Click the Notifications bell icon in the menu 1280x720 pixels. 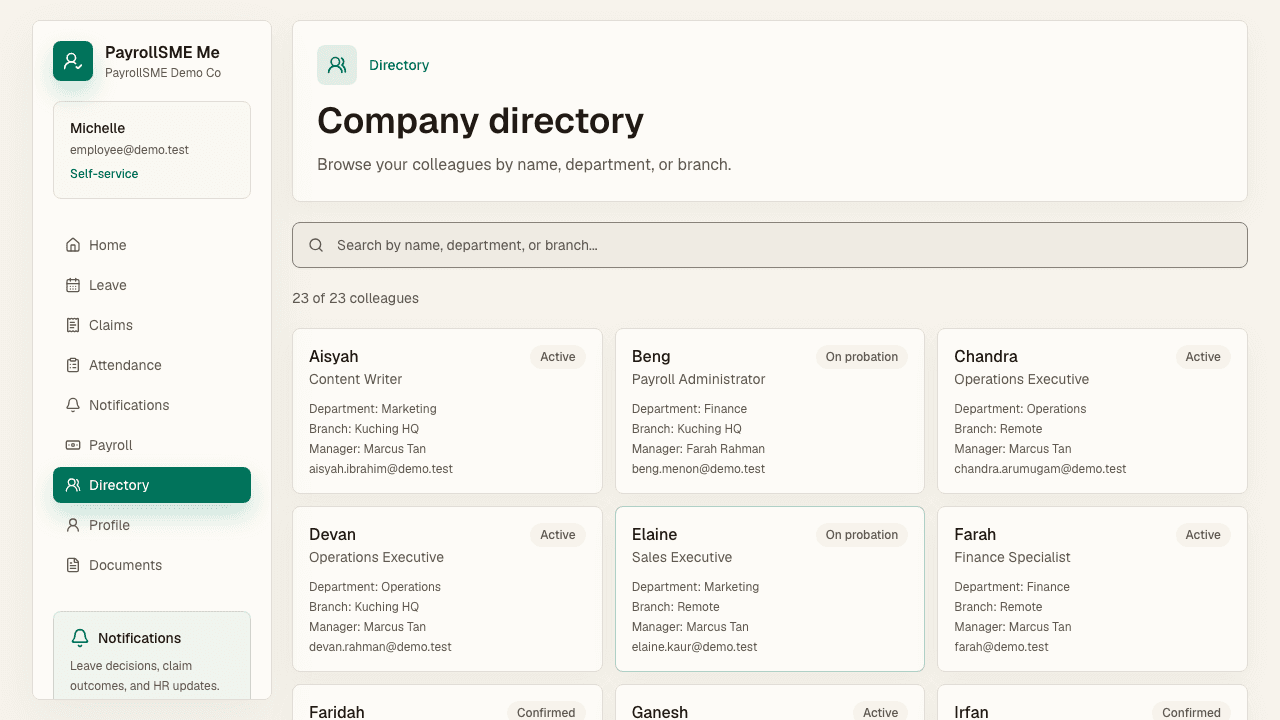point(73,405)
